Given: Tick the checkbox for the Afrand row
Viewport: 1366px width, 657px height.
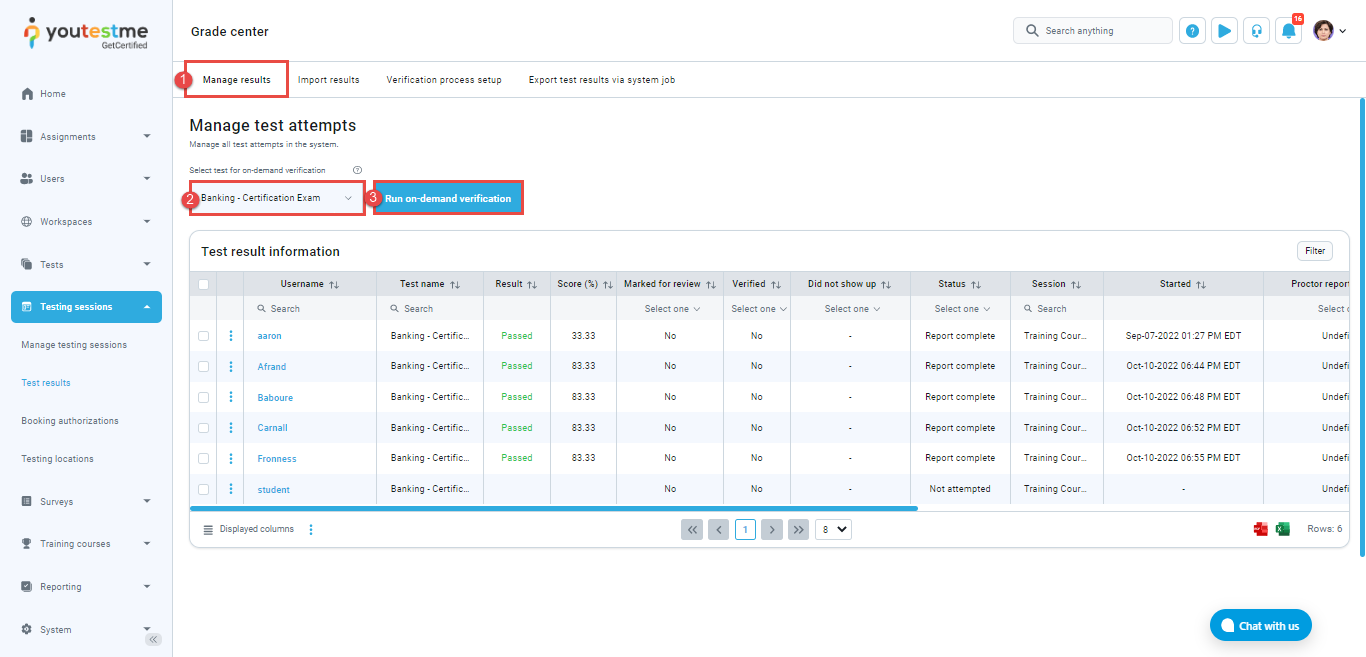Looking at the screenshot, I should click(x=203, y=367).
